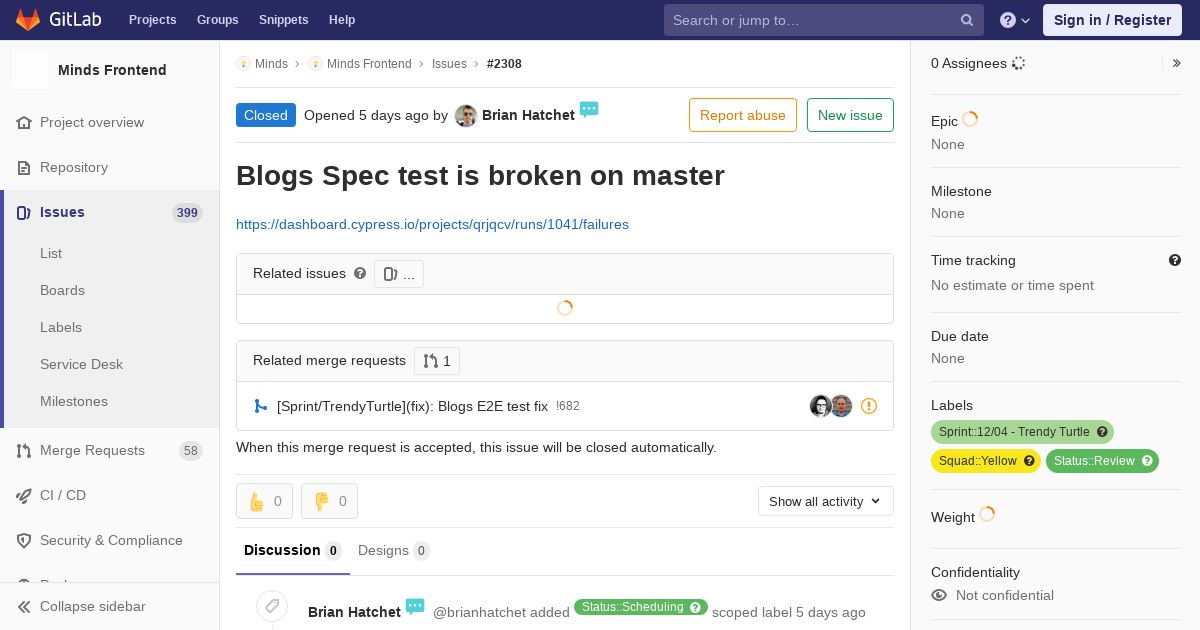Click the Security & Compliance shield icon
1200x630 pixels.
(x=24, y=540)
